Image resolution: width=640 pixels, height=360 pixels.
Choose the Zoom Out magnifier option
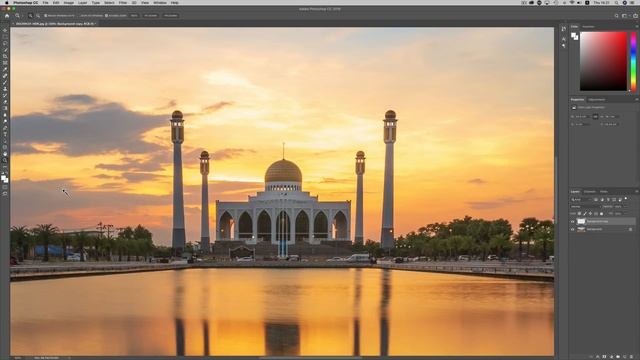(x=38, y=16)
